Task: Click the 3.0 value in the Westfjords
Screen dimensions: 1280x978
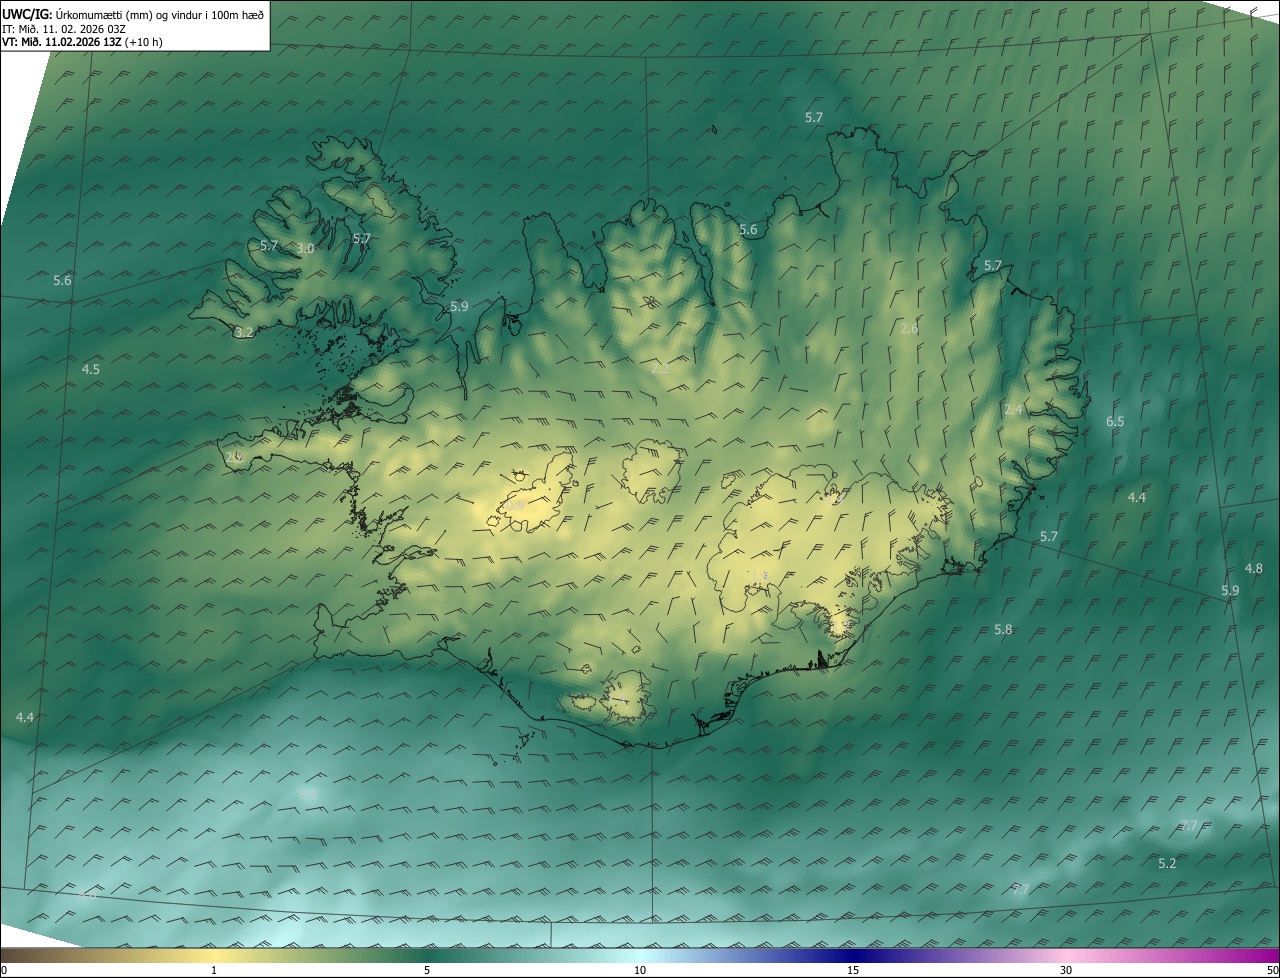Action: click(x=306, y=248)
